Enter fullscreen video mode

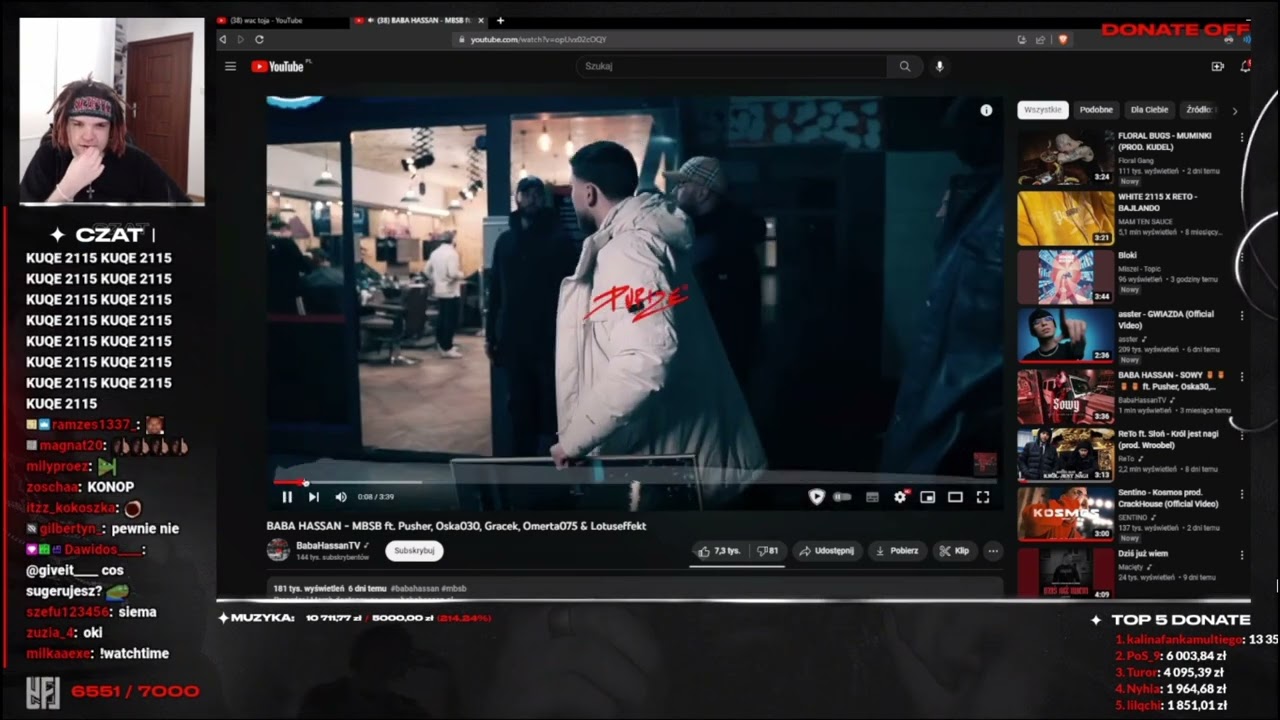coord(983,497)
